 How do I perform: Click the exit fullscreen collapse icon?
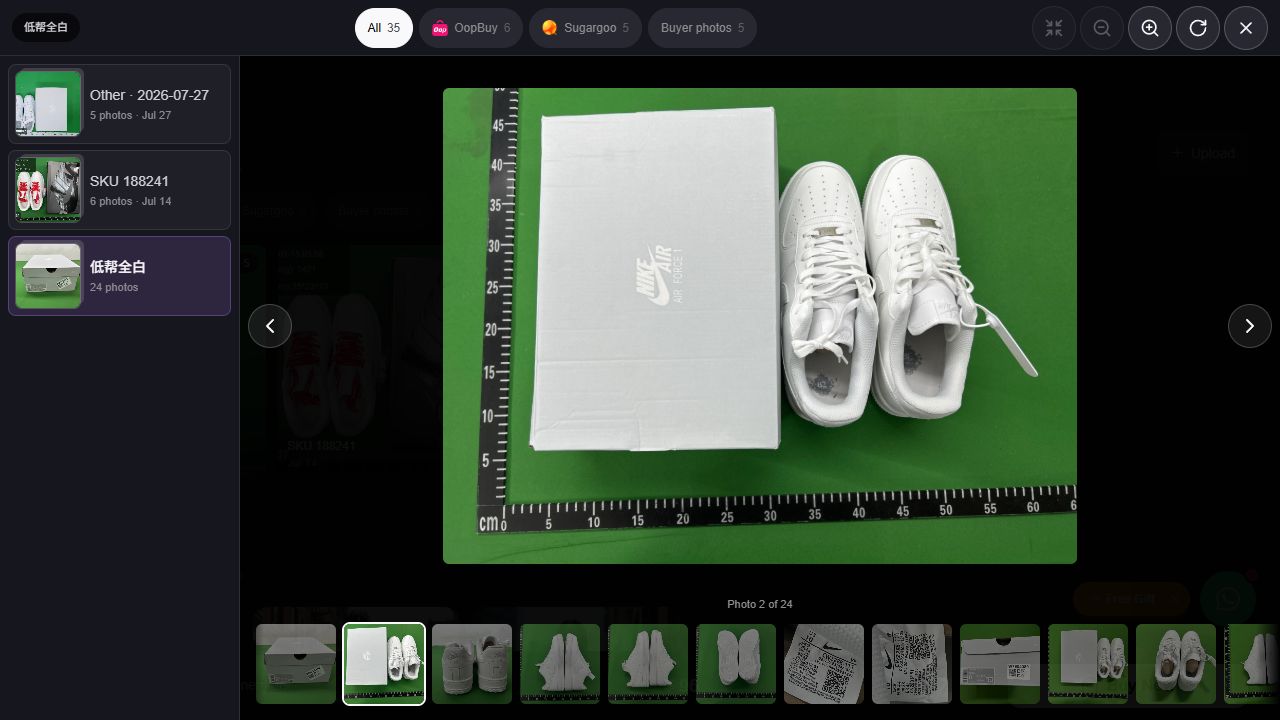[x=1054, y=28]
